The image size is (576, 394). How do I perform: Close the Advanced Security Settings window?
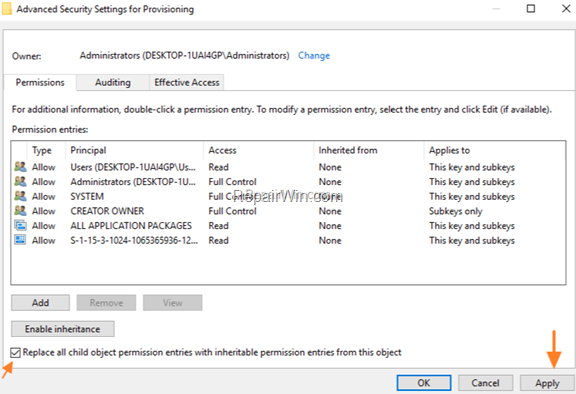(x=566, y=8)
